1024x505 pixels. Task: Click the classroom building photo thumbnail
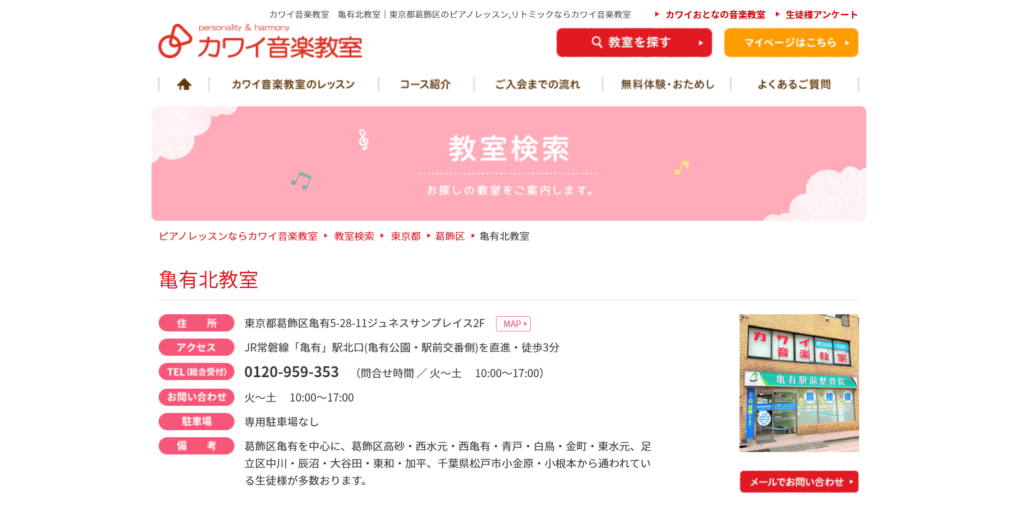tap(799, 383)
